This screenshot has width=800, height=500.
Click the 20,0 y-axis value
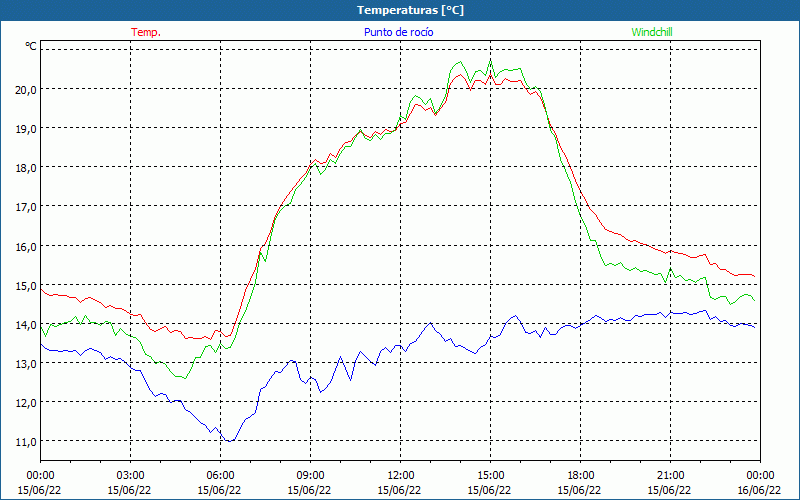click(26, 90)
